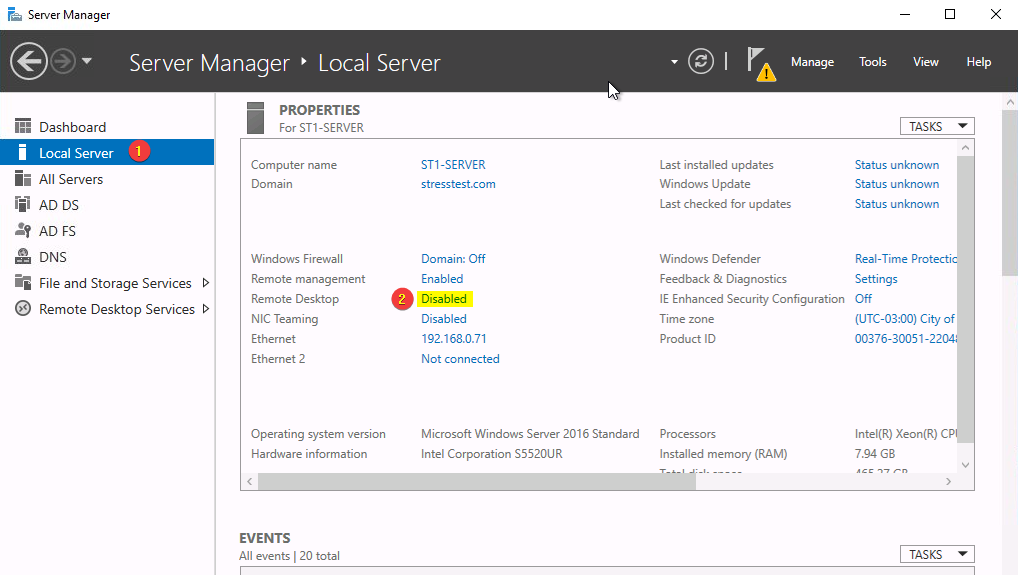Click the Properties horizontal scrollbar thumb
The height and width of the screenshot is (575, 1018).
click(x=477, y=481)
